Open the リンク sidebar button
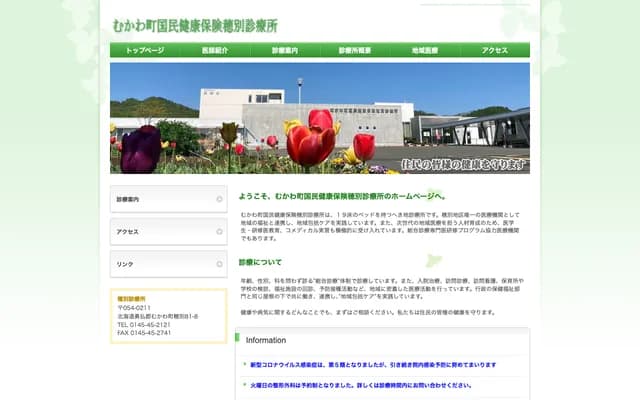The height and width of the screenshot is (400, 640). pyautogui.click(x=169, y=264)
